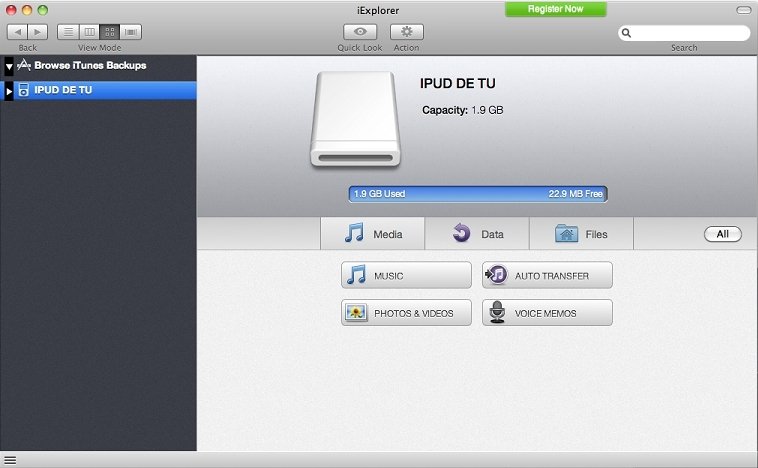The width and height of the screenshot is (758, 468).
Task: Switch to list view mode
Action: [68, 32]
